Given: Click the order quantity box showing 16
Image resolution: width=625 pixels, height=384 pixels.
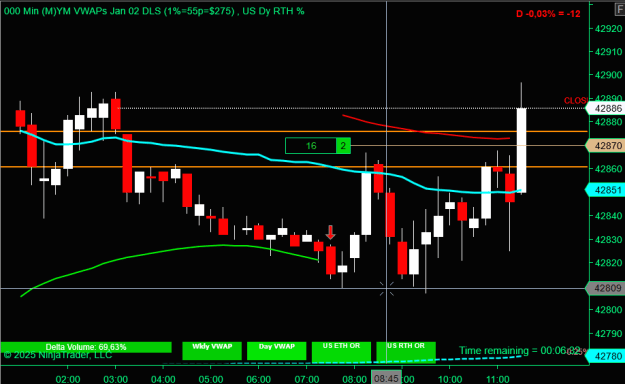Looking at the screenshot, I should click(311, 146).
